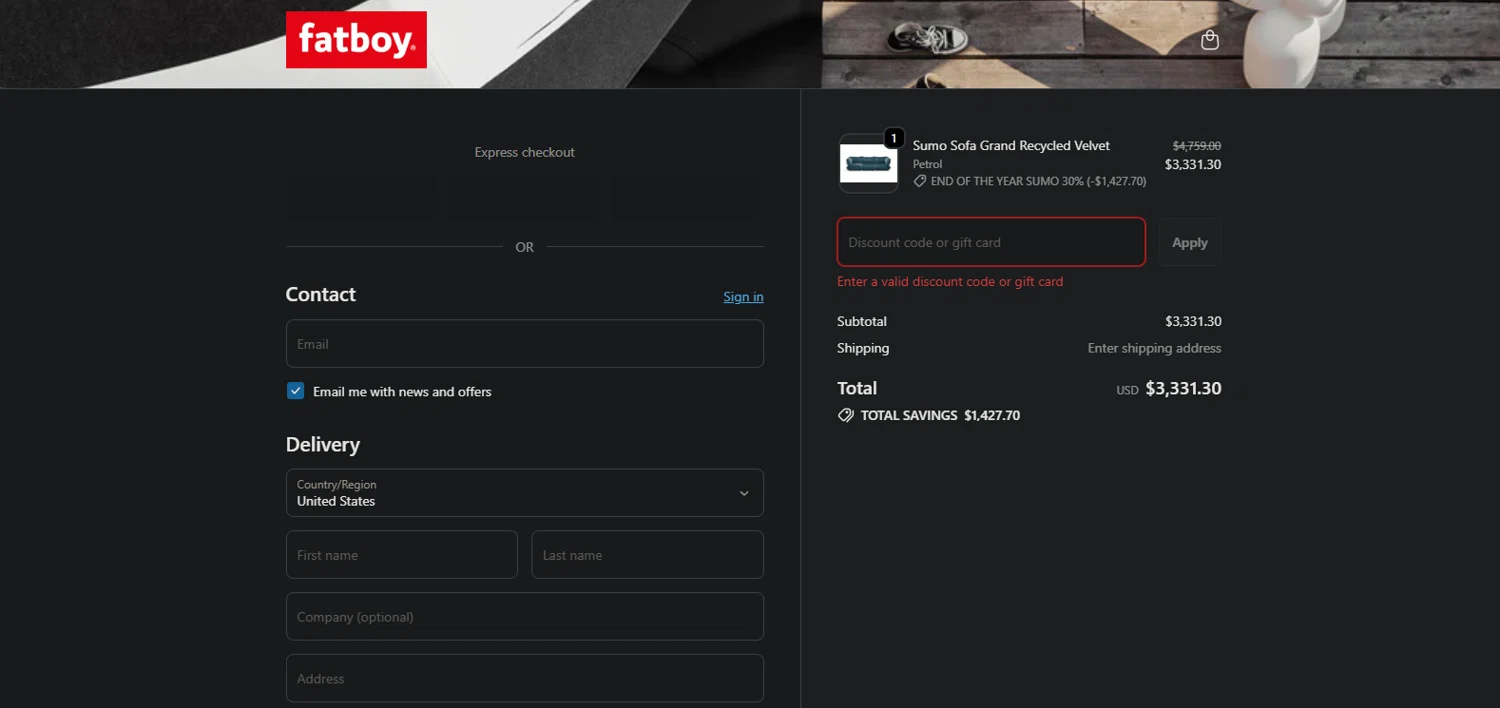
Task: Click the Delivery heading
Action: point(323,445)
